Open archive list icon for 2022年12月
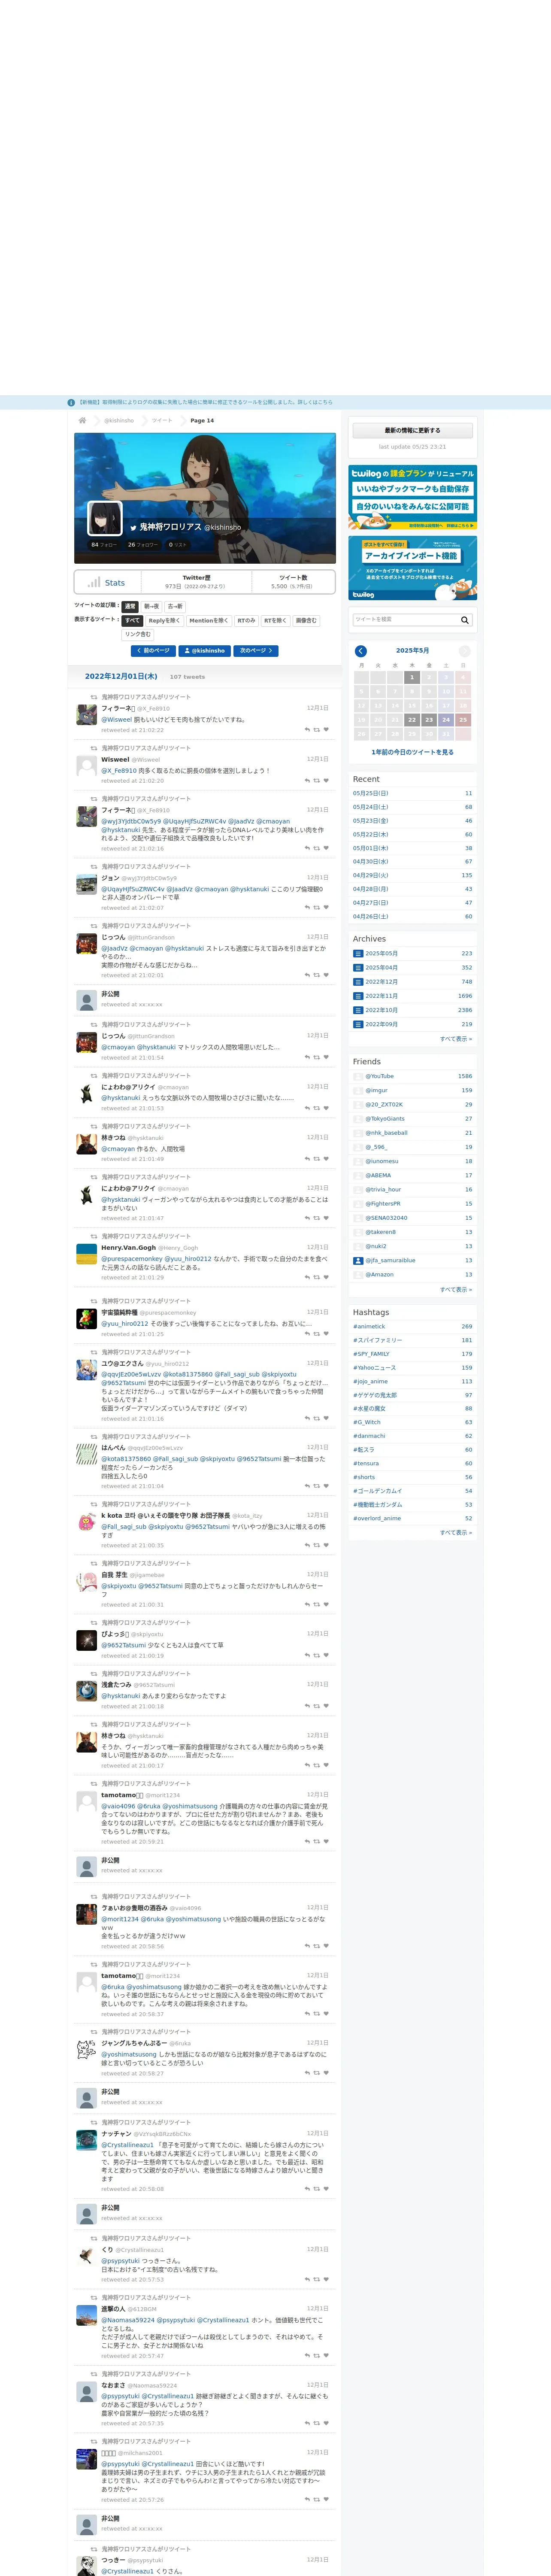This screenshot has width=551, height=2576. (x=358, y=982)
